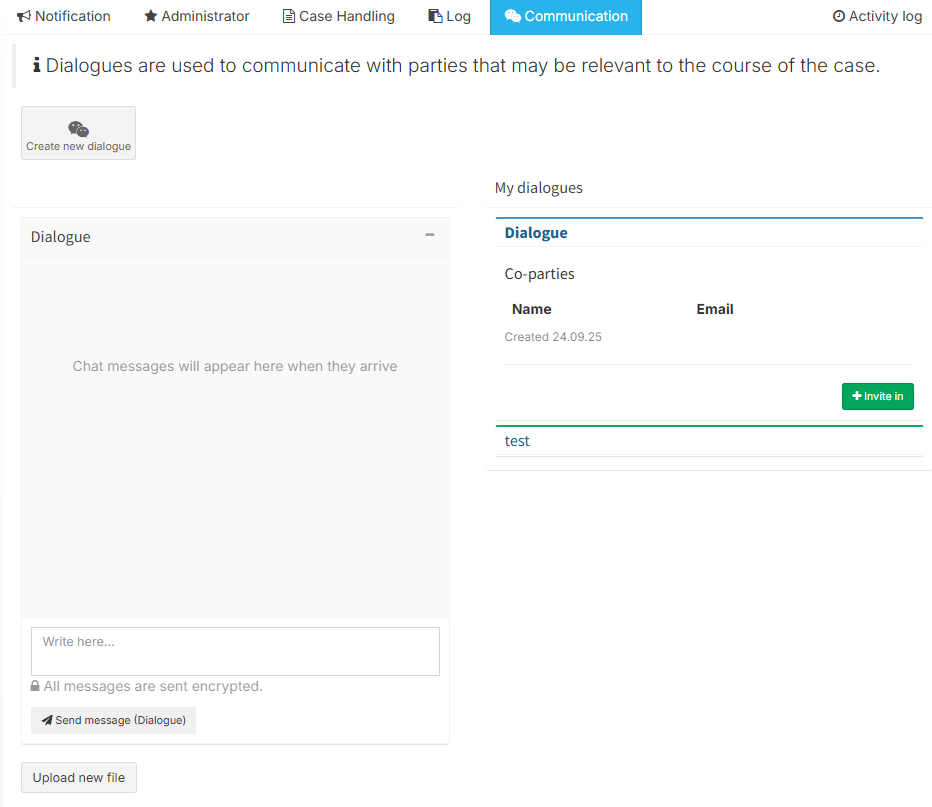This screenshot has width=932, height=807.
Task: Click the paper plane send icon
Action: (x=47, y=720)
